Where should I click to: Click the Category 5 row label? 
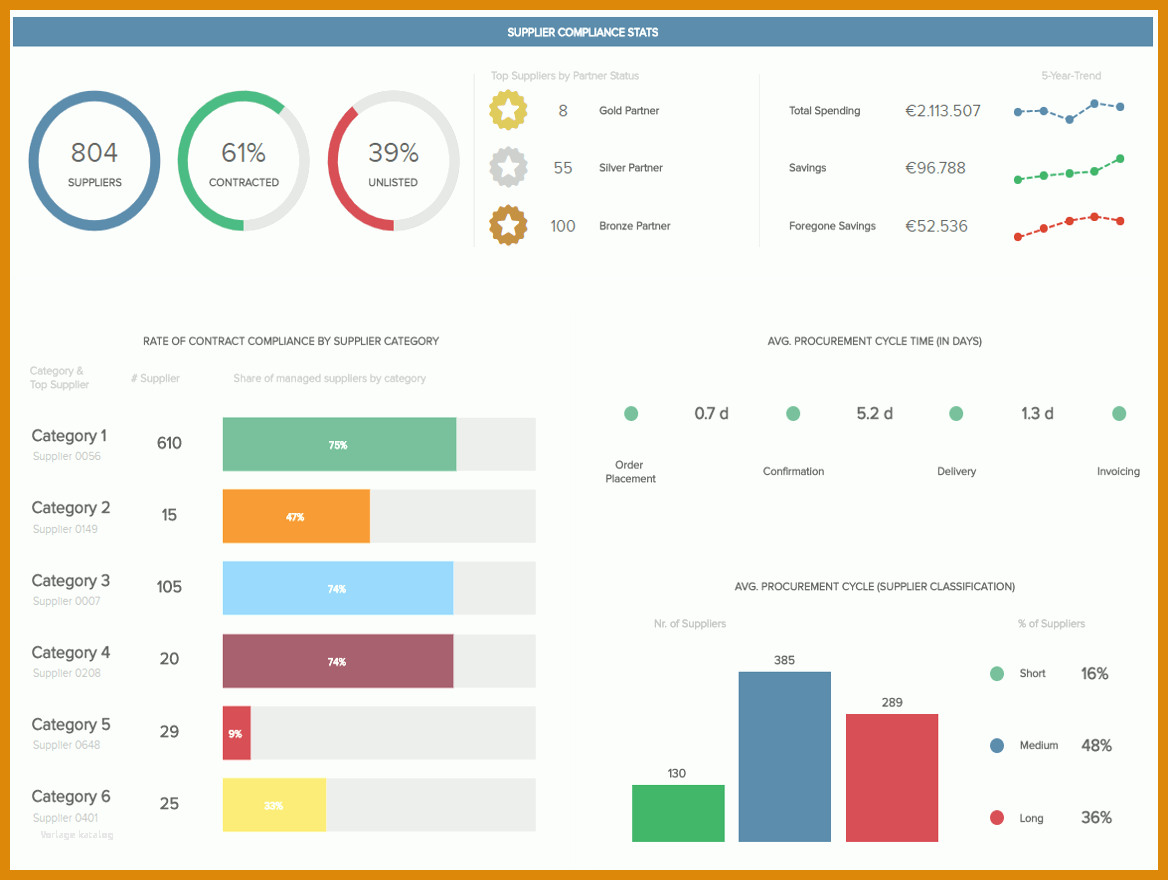(71, 725)
